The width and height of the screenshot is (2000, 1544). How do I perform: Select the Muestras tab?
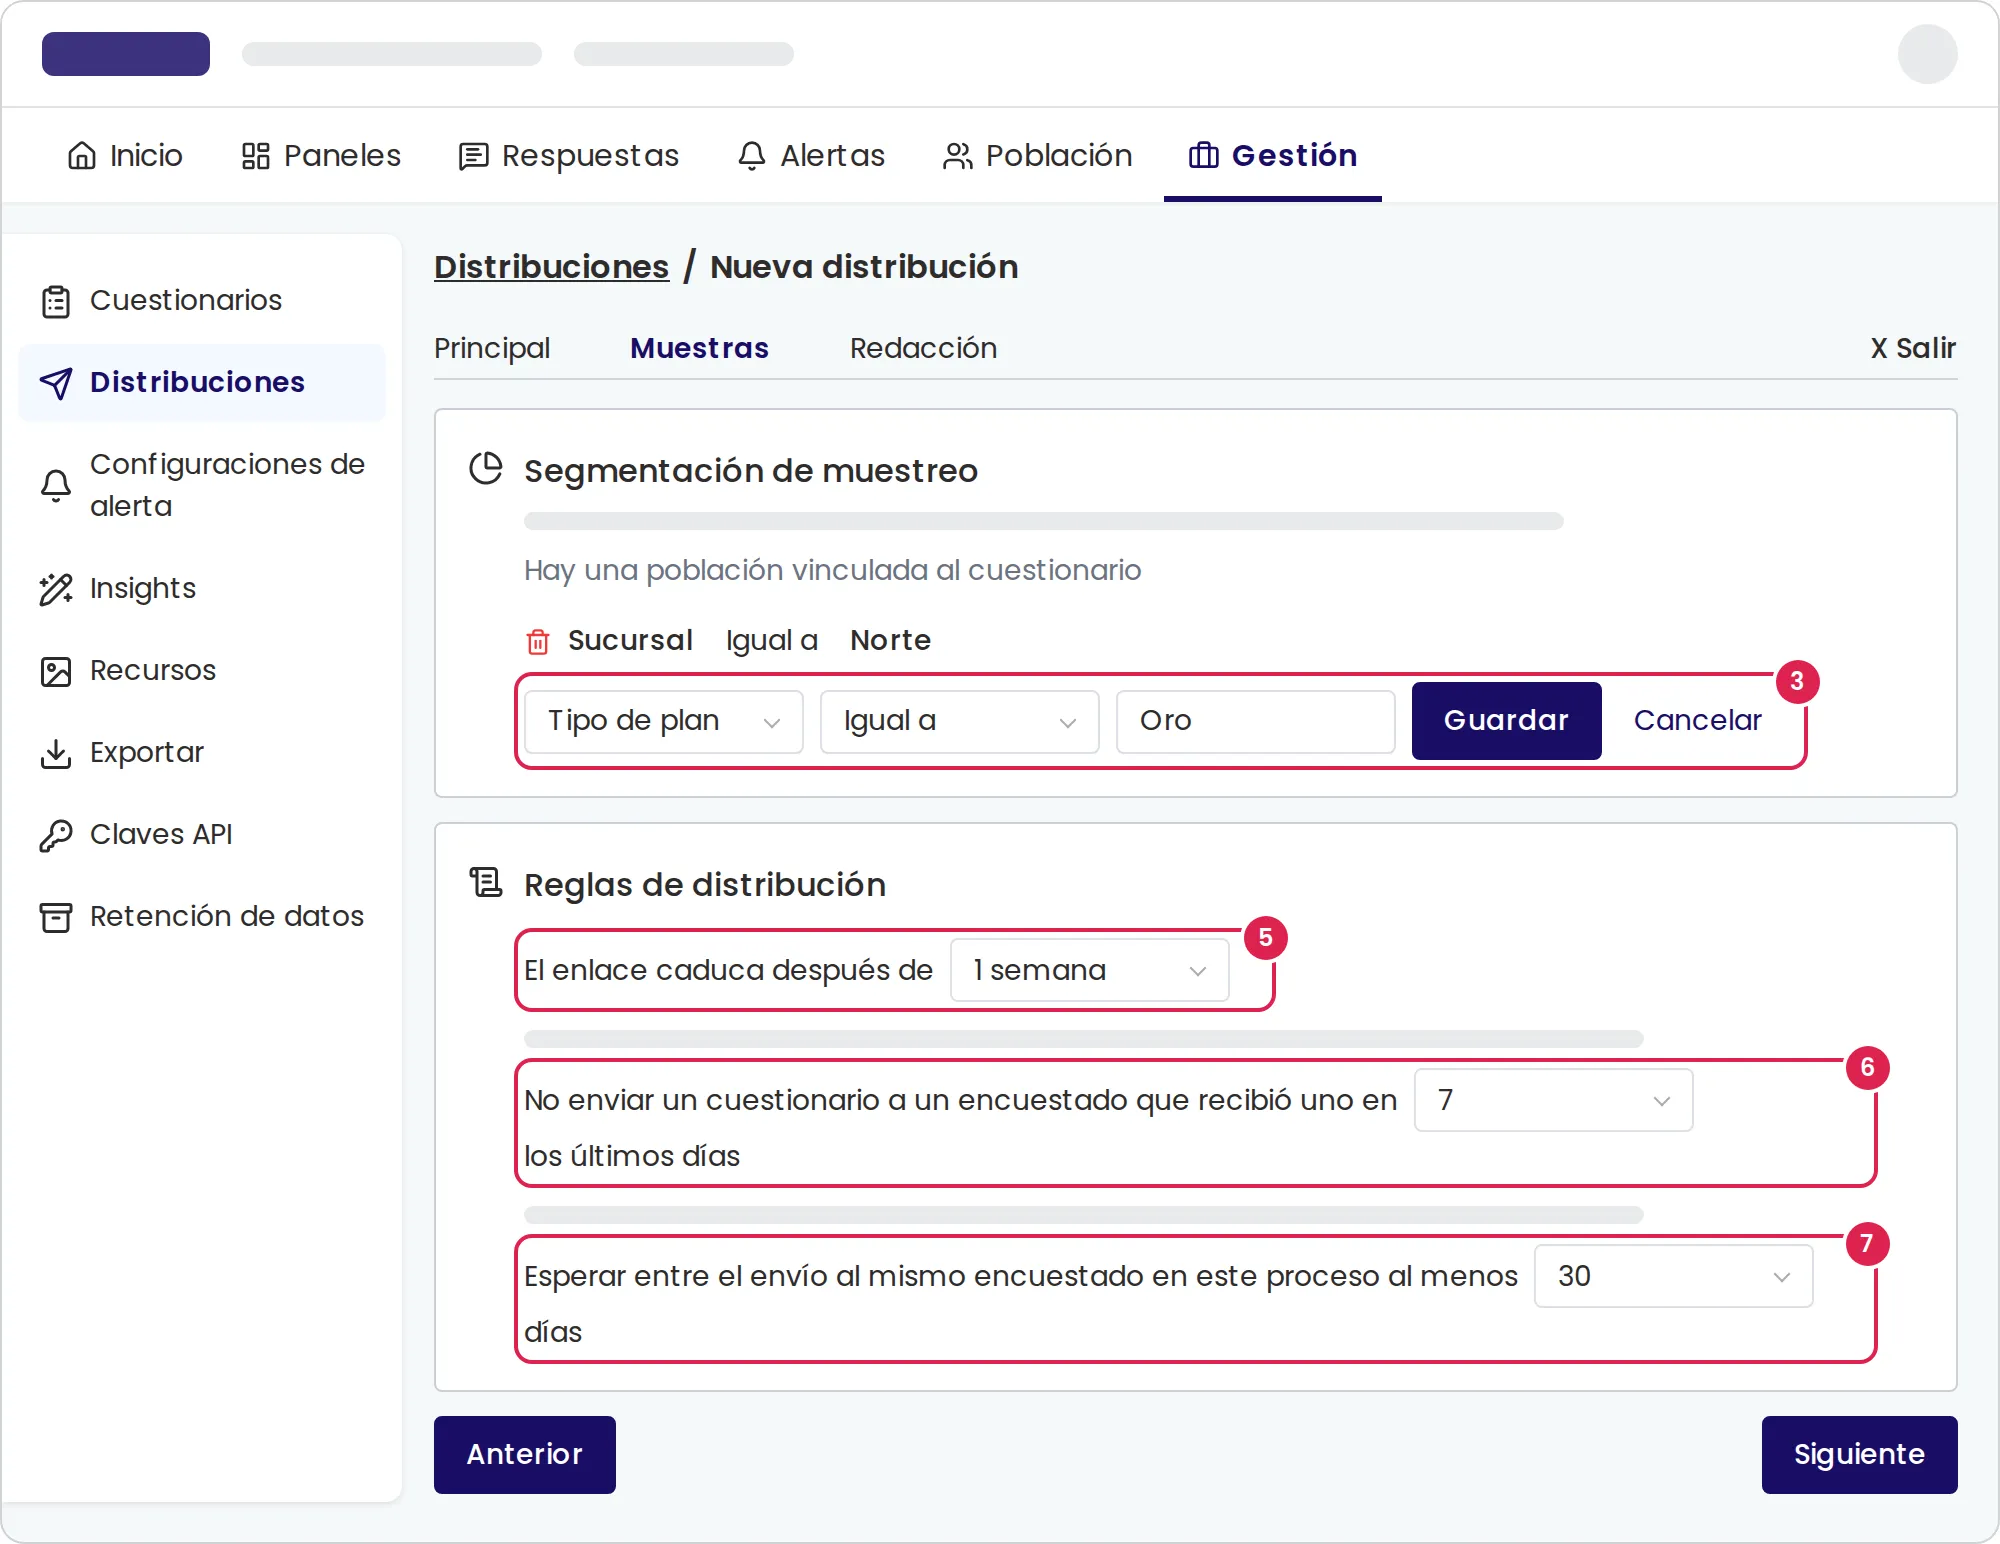[700, 348]
